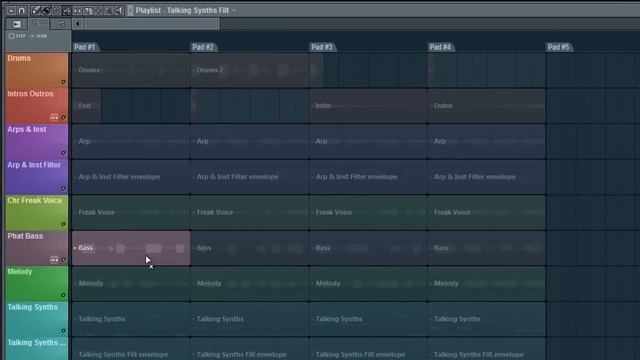Click the scroll-left arrow of the playlist
Image resolution: width=640 pixels, height=360 pixels.
pos(78,24)
